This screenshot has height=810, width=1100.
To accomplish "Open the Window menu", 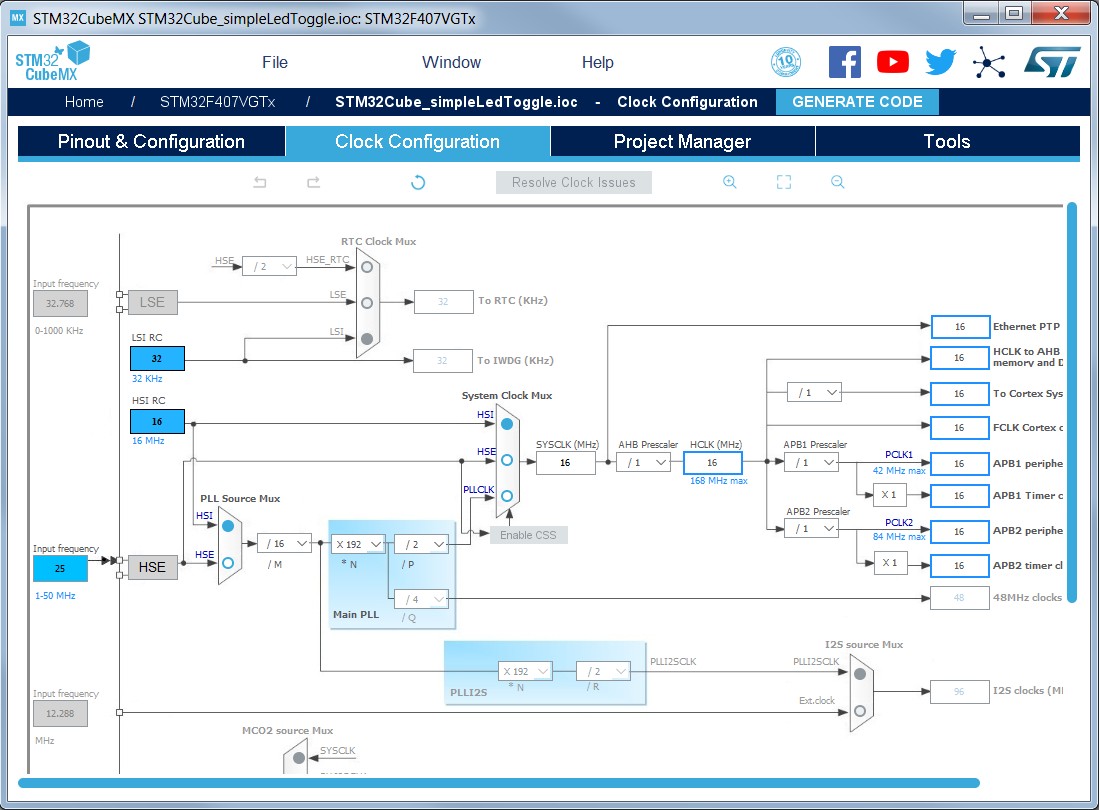I will [452, 62].
